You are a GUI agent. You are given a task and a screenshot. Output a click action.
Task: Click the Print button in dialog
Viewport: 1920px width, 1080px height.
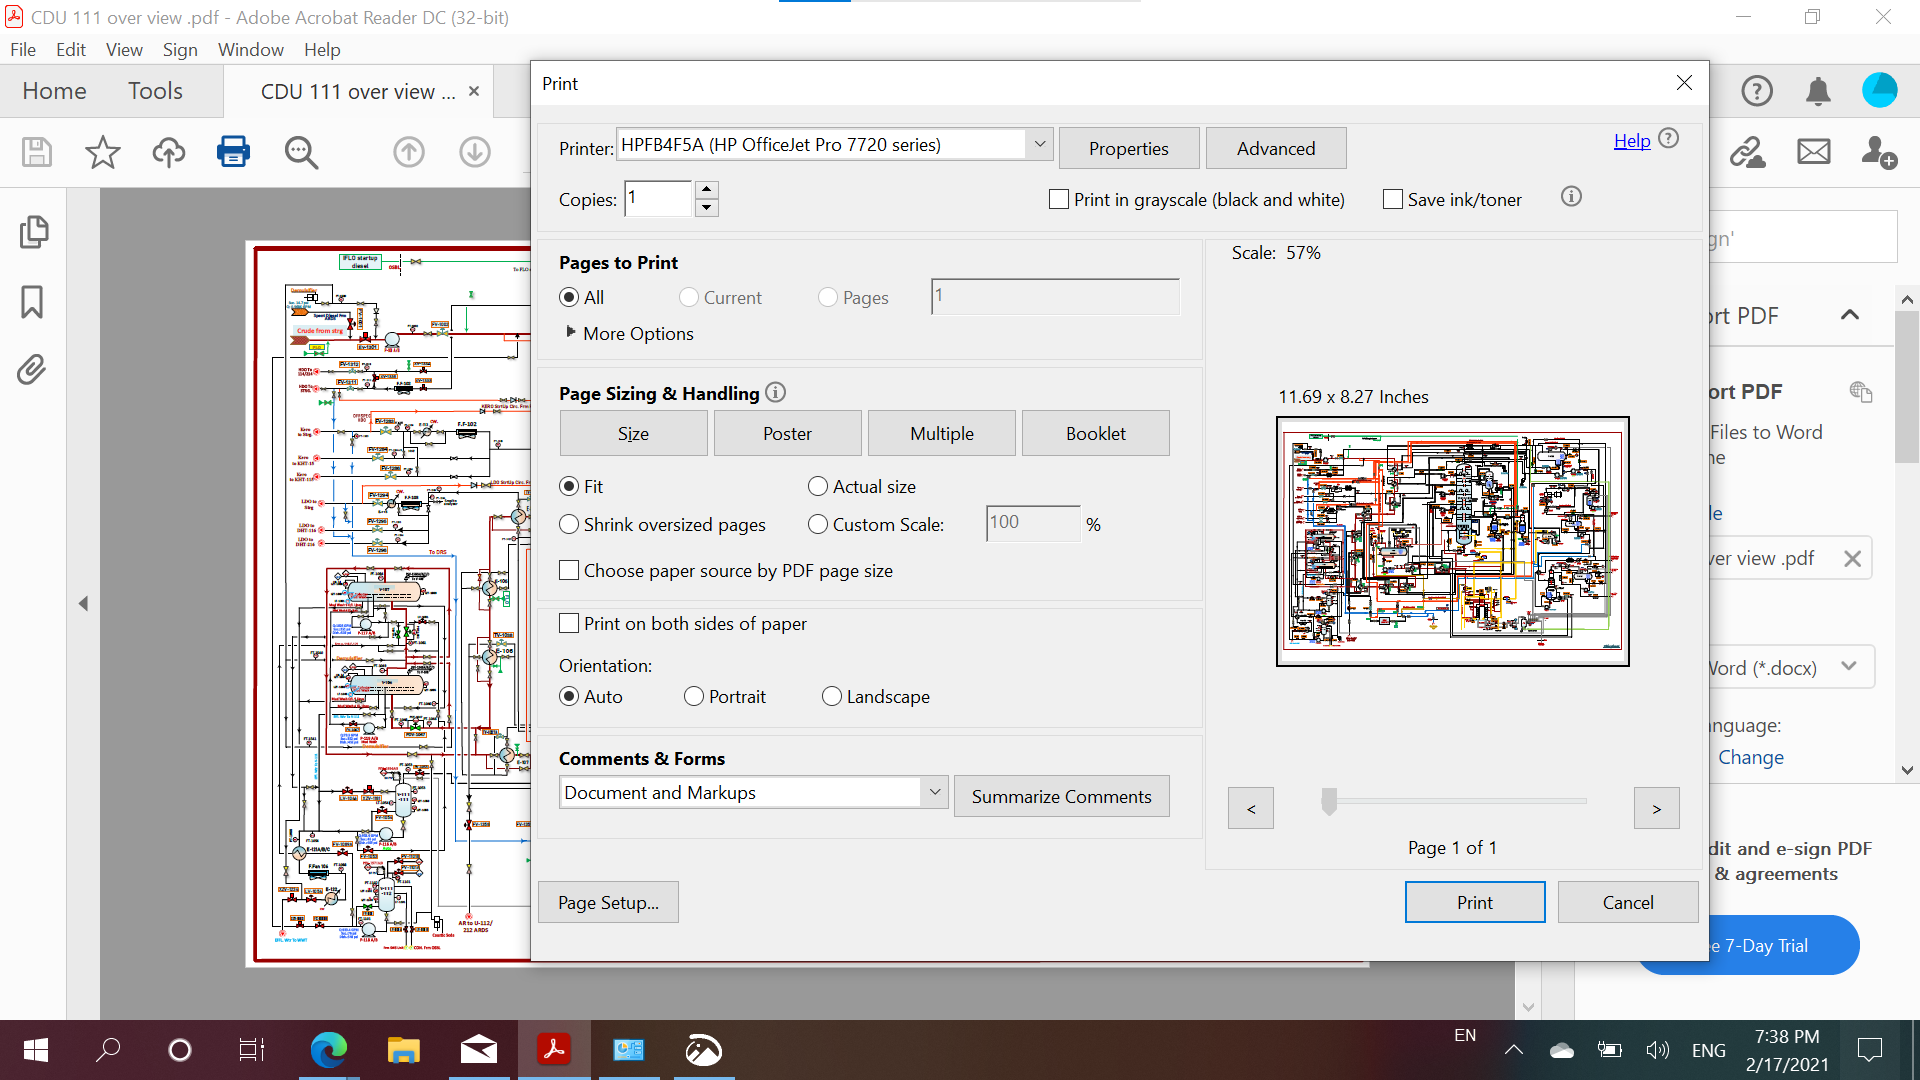tap(1475, 902)
